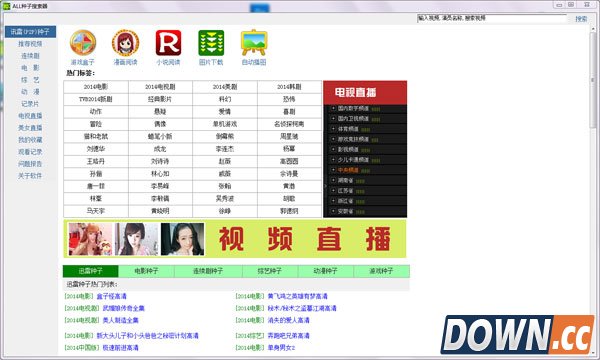Expand the 少儿卡通频道 plus icon
600x360 pixels.
tap(333, 160)
